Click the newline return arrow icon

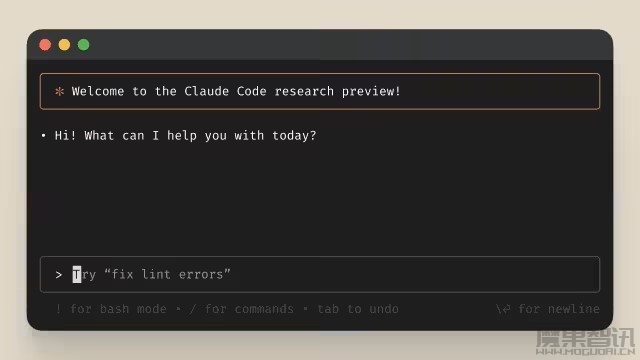[503, 309]
